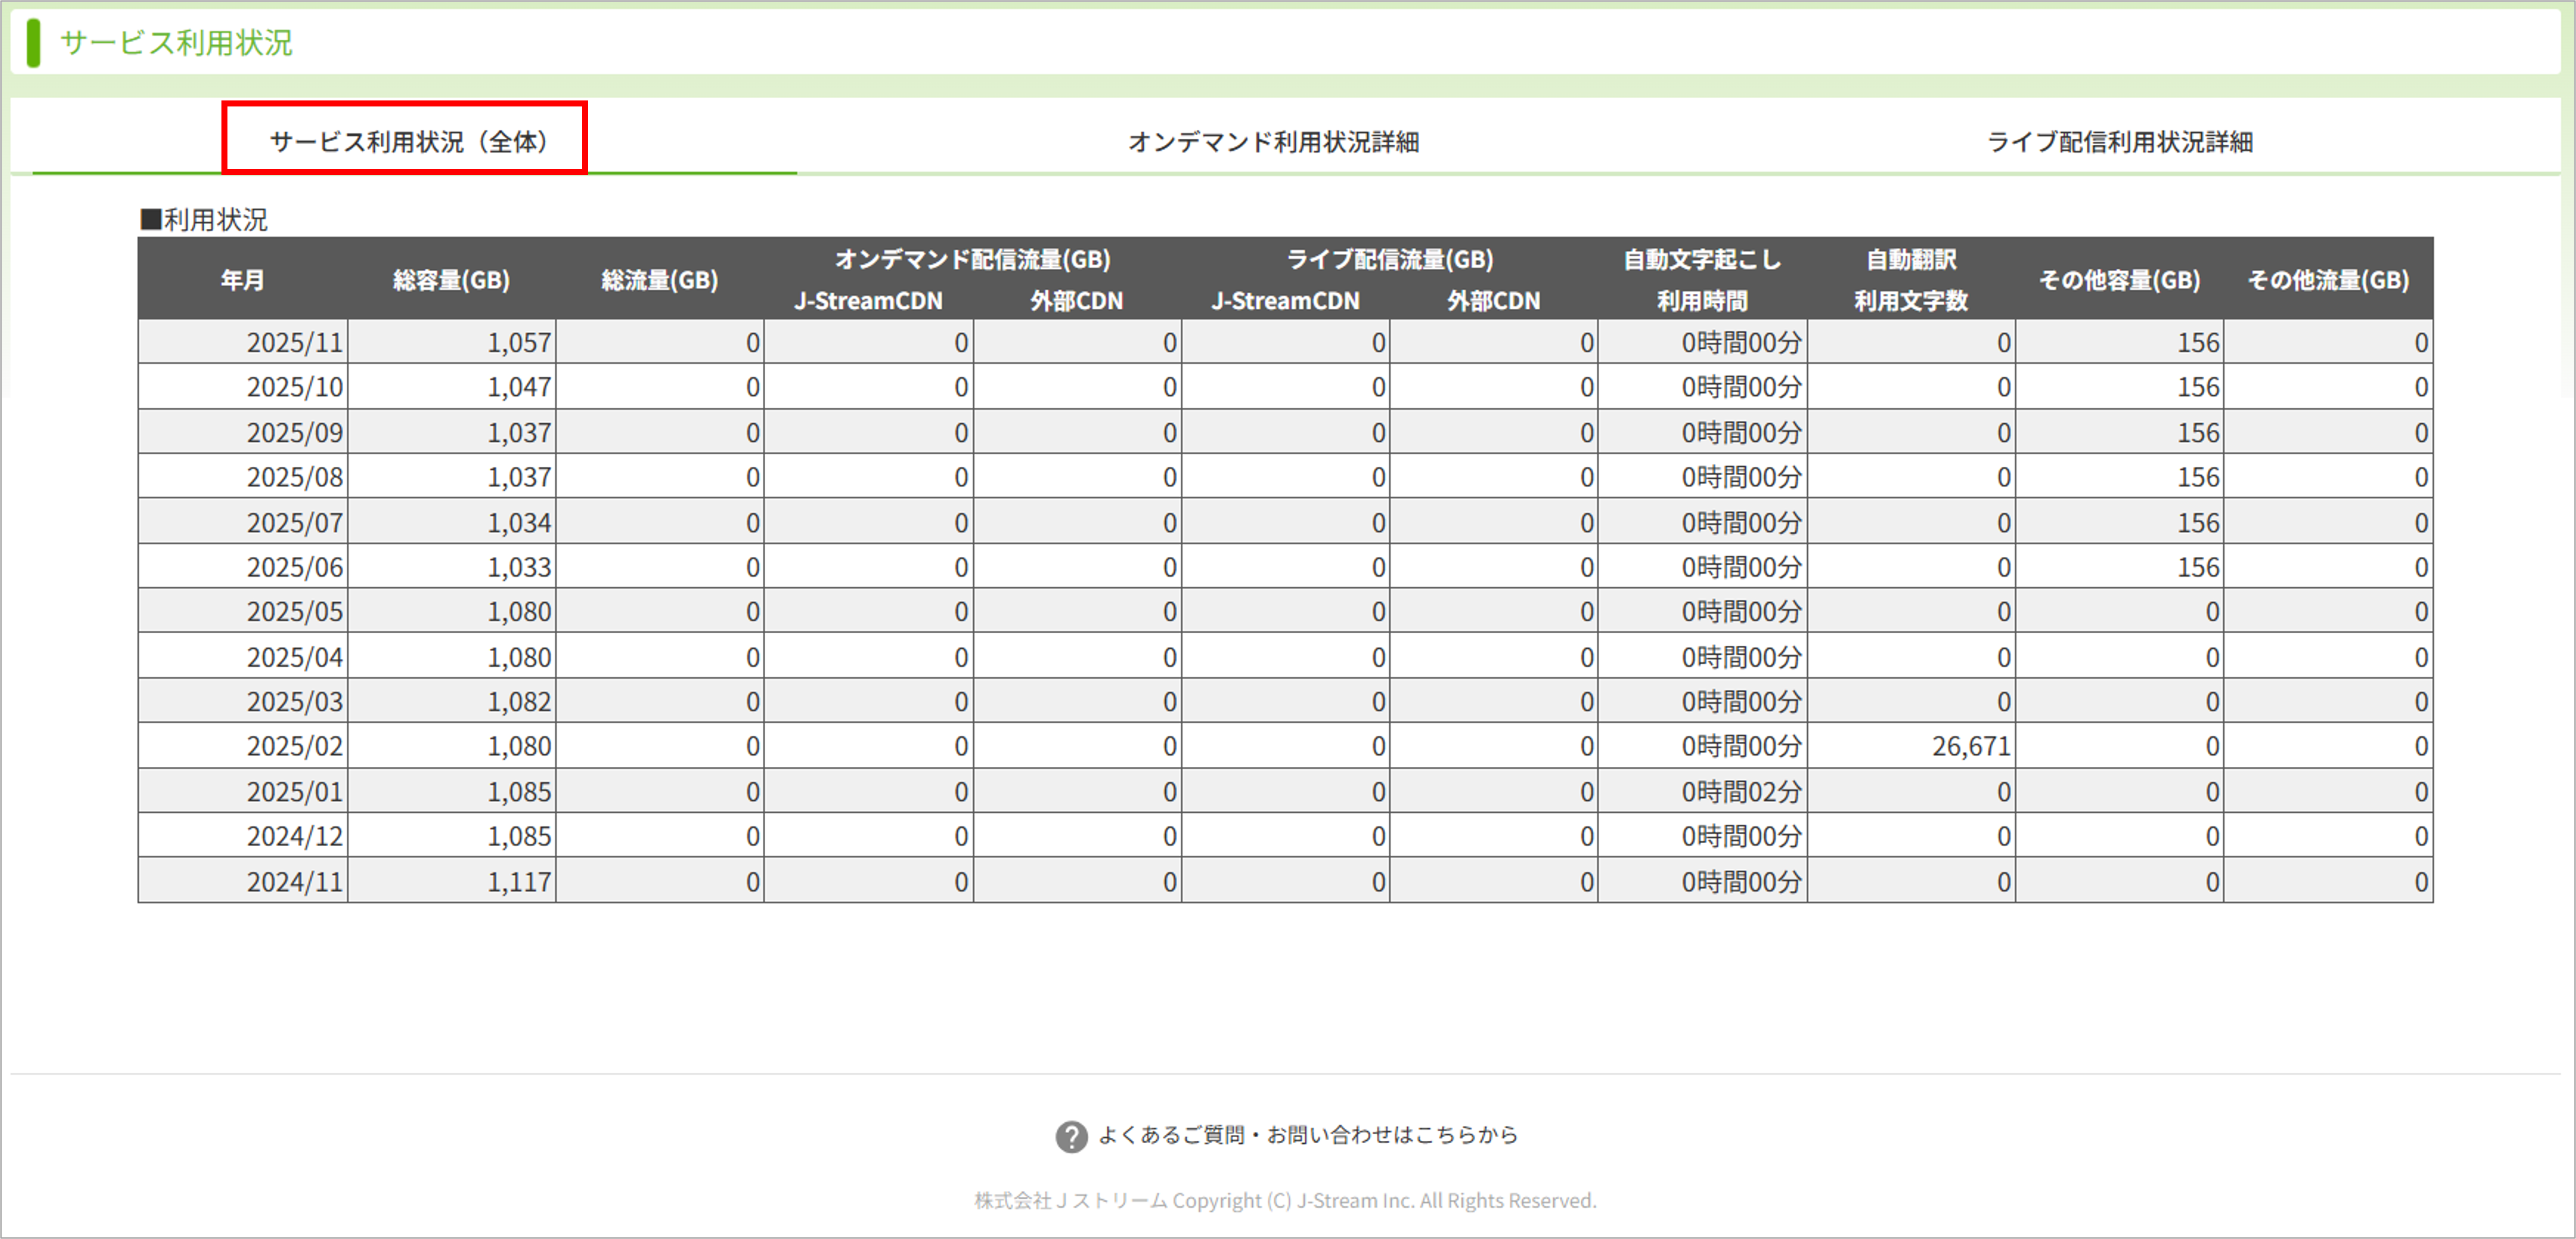The image size is (2576, 1239).
Task: Select the 2025/01 row date cell
Action: point(243,791)
